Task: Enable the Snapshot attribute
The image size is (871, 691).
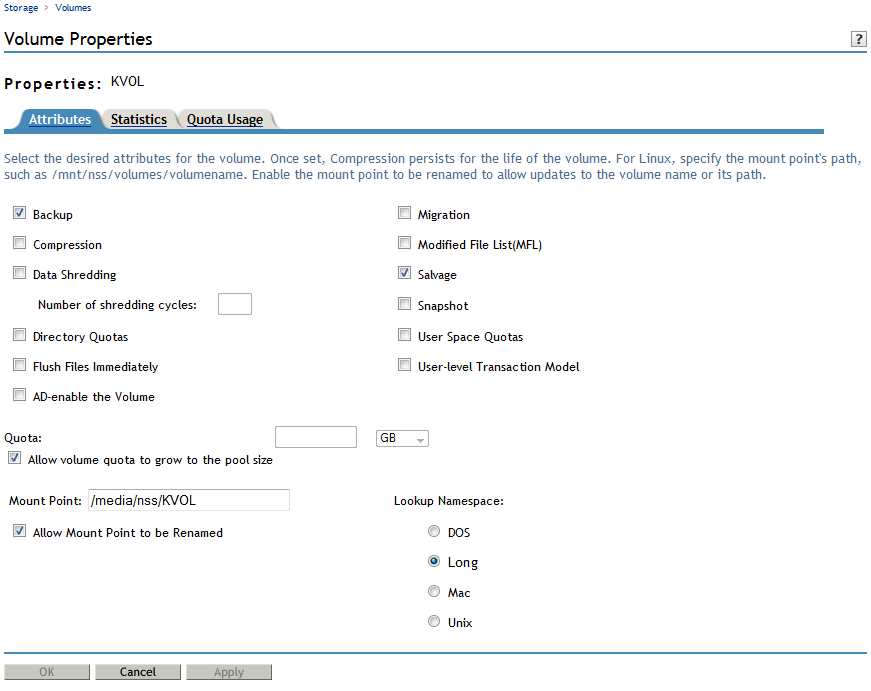Action: pyautogui.click(x=404, y=303)
